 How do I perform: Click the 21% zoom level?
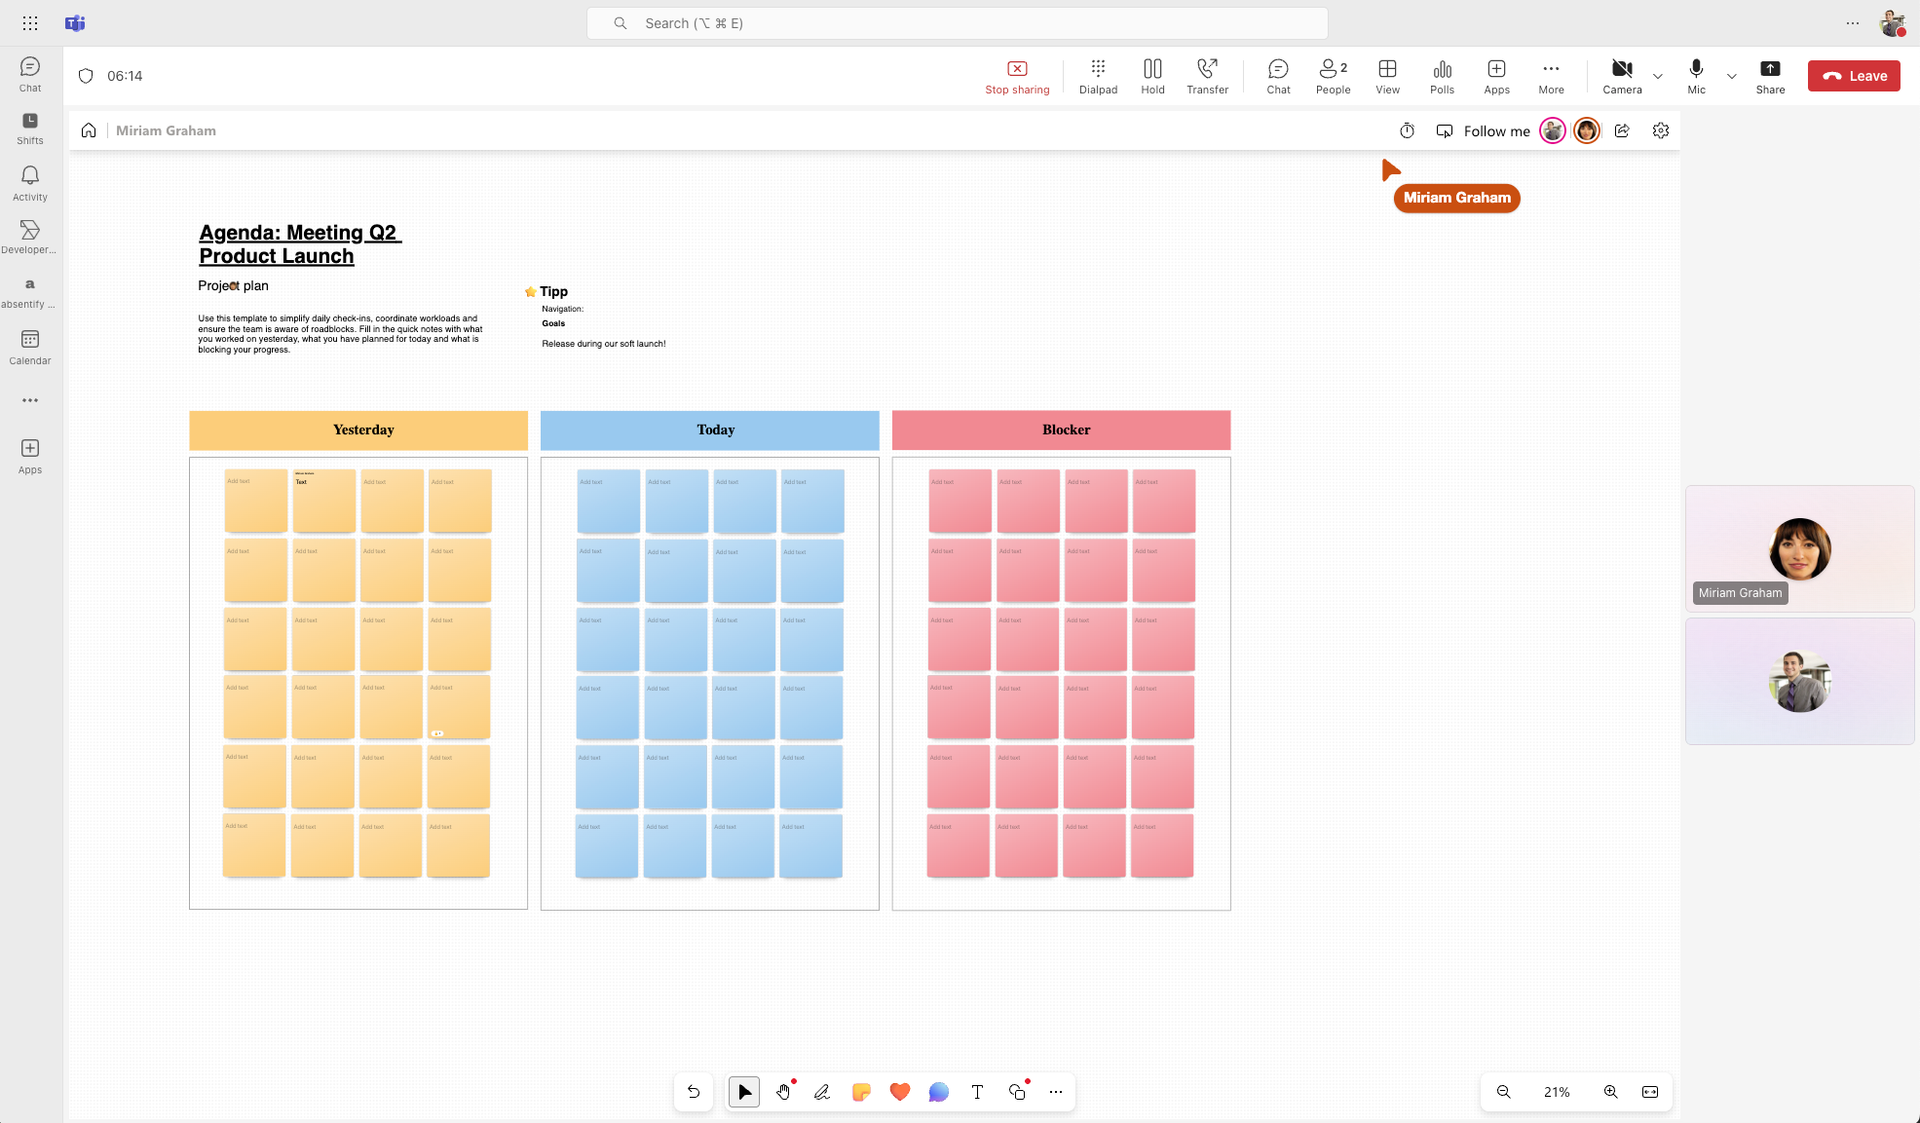coord(1557,1092)
